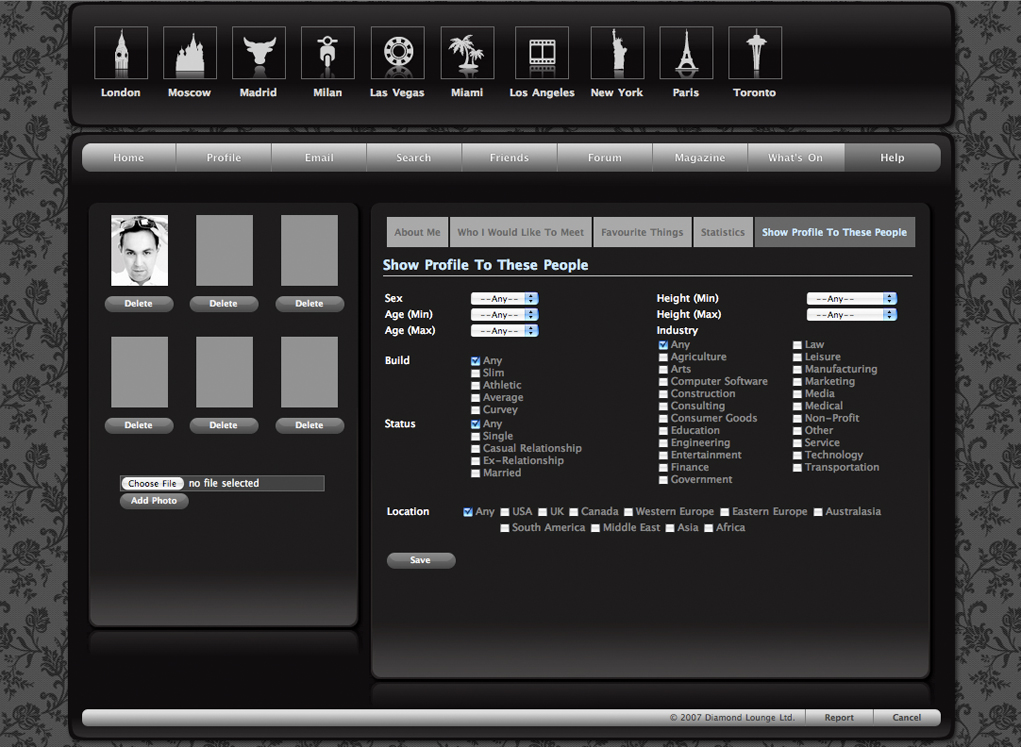The image size is (1021, 747).
Task: Open the Los Angeles film strip icon
Action: click(541, 53)
